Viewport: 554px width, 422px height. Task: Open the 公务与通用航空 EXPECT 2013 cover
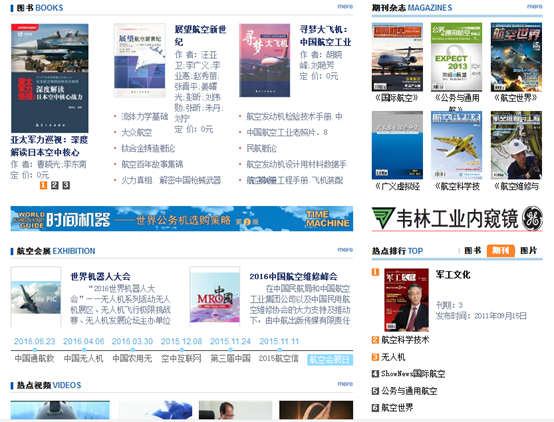[x=456, y=57]
